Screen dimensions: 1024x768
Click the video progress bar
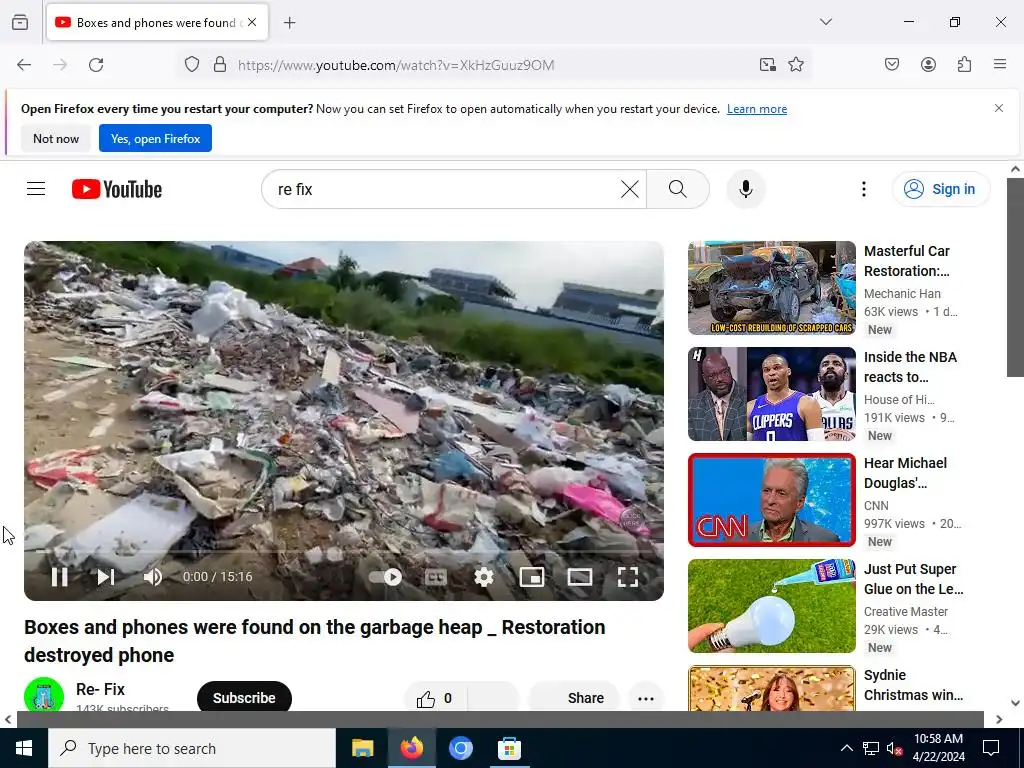(x=344, y=552)
